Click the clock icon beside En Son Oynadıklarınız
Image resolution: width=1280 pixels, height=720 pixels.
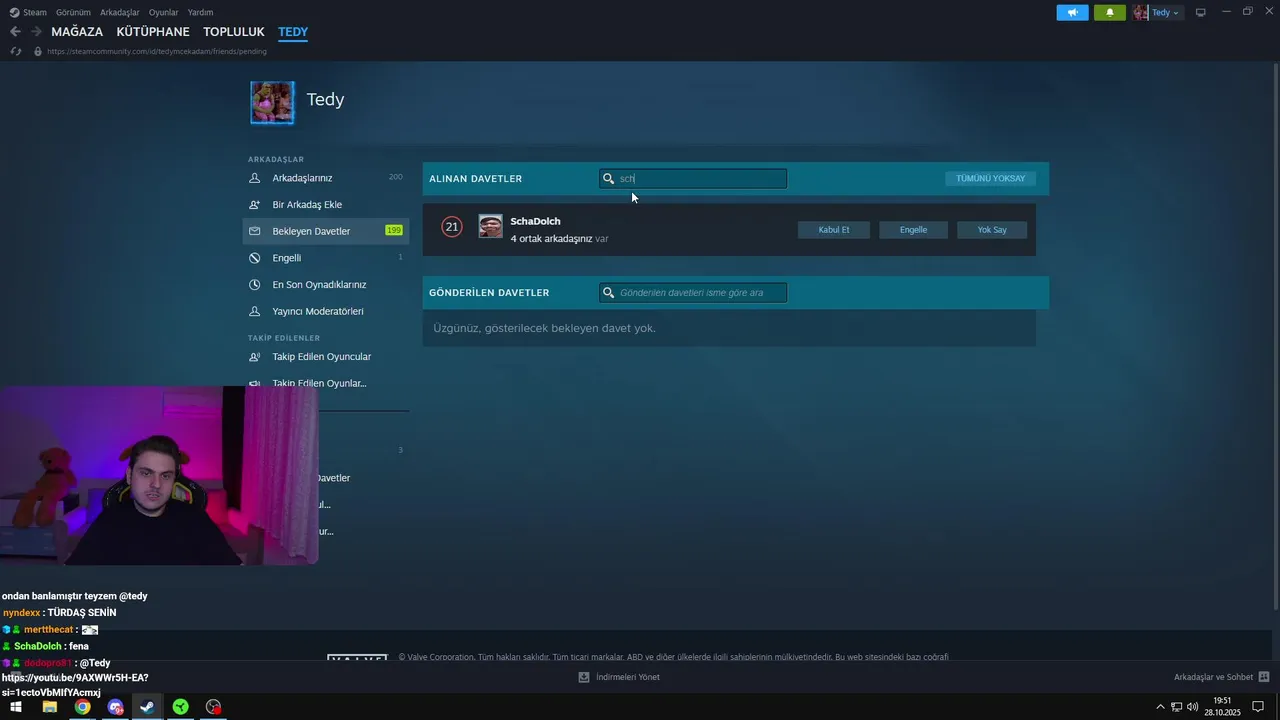(x=254, y=285)
